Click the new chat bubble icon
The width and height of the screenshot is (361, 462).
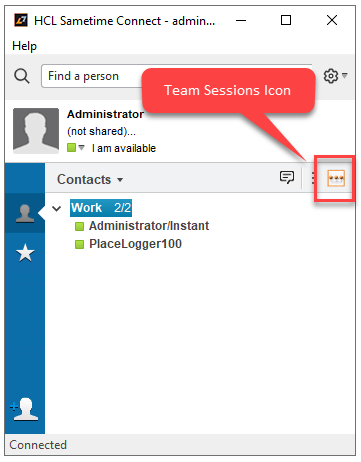tap(287, 177)
